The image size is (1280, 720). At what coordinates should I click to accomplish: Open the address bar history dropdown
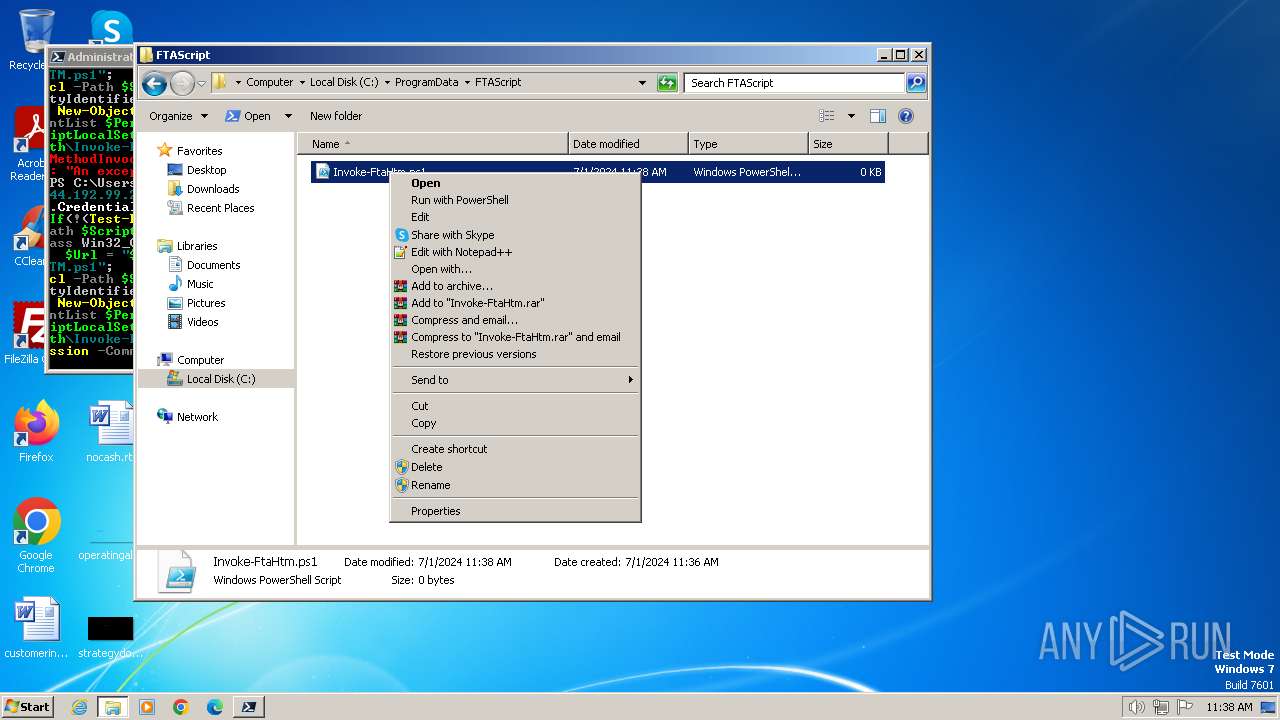pyautogui.click(x=642, y=83)
